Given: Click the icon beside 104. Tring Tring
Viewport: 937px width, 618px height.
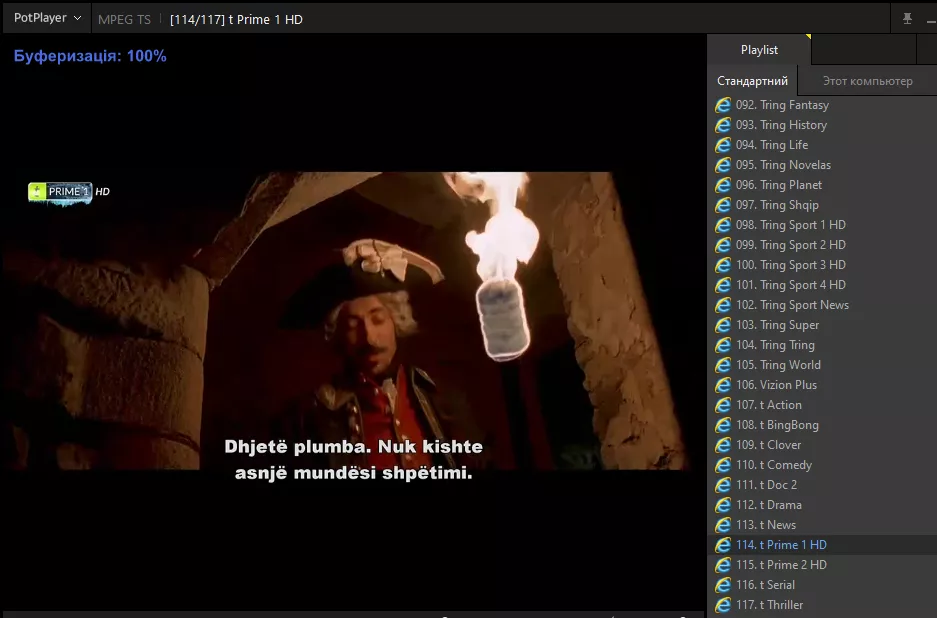Looking at the screenshot, I should (x=723, y=345).
